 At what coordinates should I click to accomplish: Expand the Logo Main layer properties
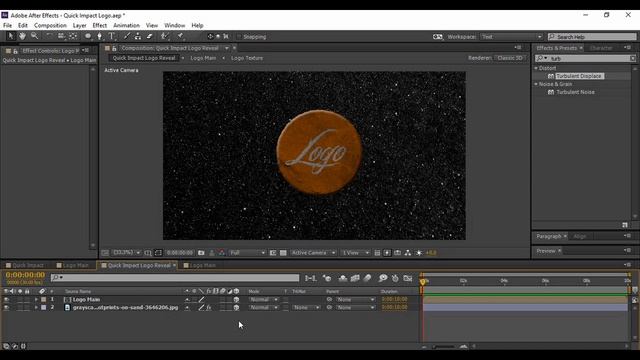coord(36,300)
